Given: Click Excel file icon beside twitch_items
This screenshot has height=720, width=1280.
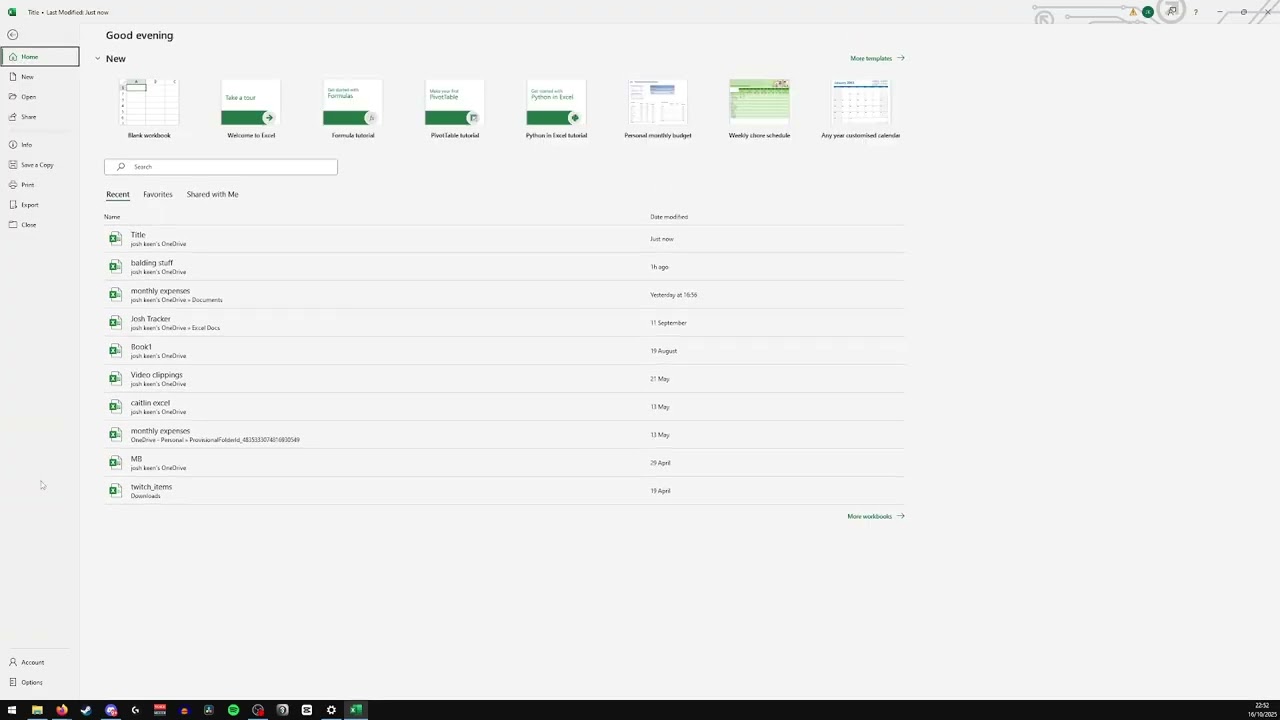Looking at the screenshot, I should pyautogui.click(x=115, y=490).
